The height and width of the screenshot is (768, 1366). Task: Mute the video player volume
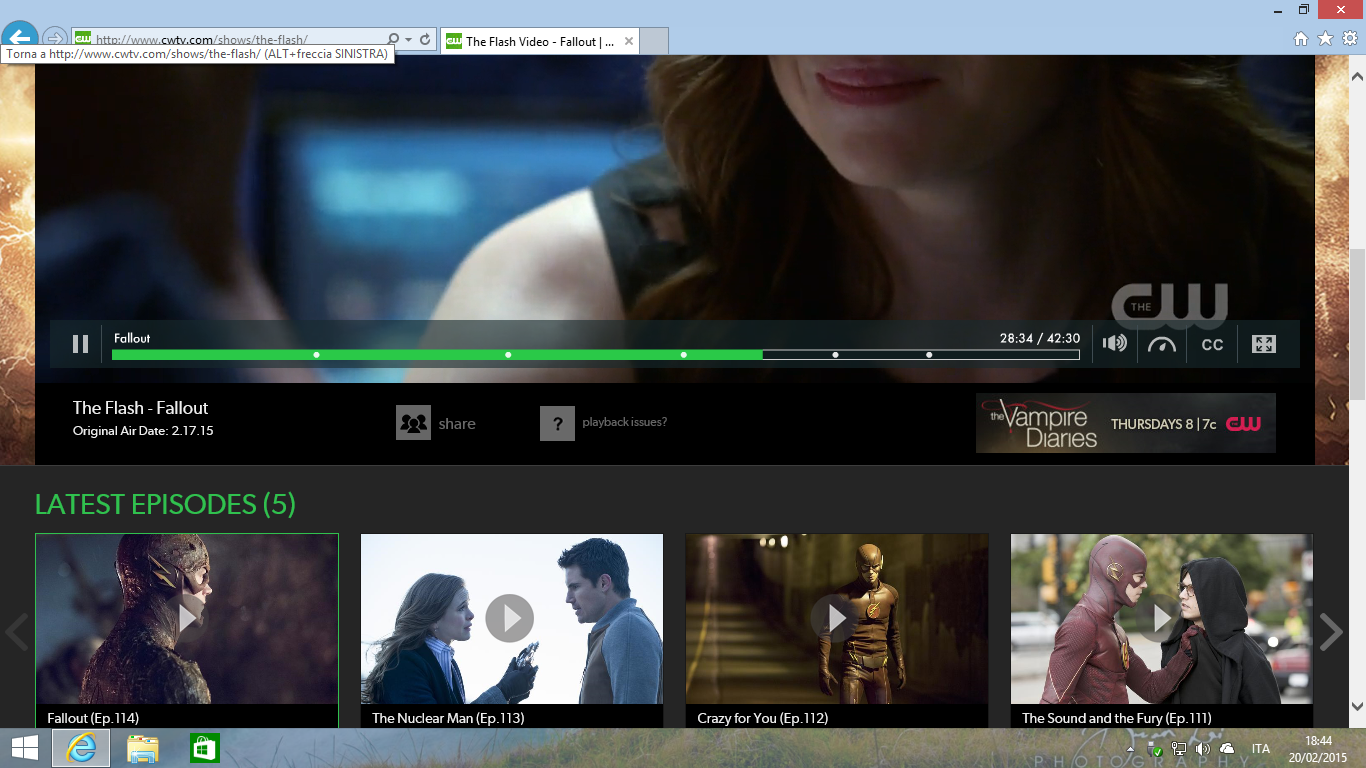pyautogui.click(x=1114, y=344)
